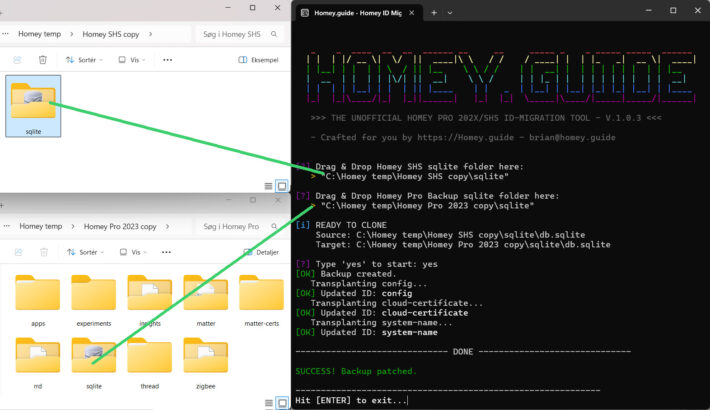Open the sqlite folder in Homey SHS copy
710x410 pixels.
coord(33,102)
